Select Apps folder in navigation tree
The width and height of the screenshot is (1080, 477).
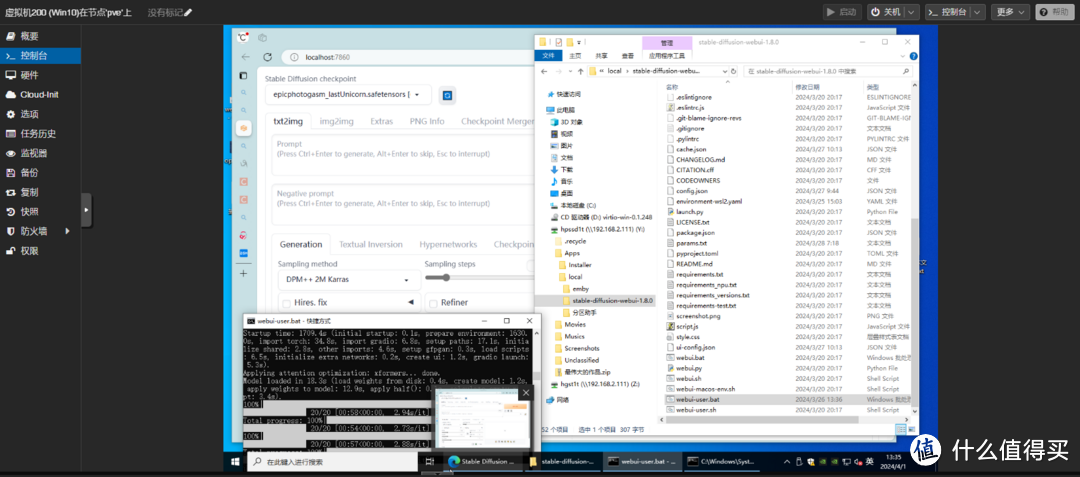572,253
